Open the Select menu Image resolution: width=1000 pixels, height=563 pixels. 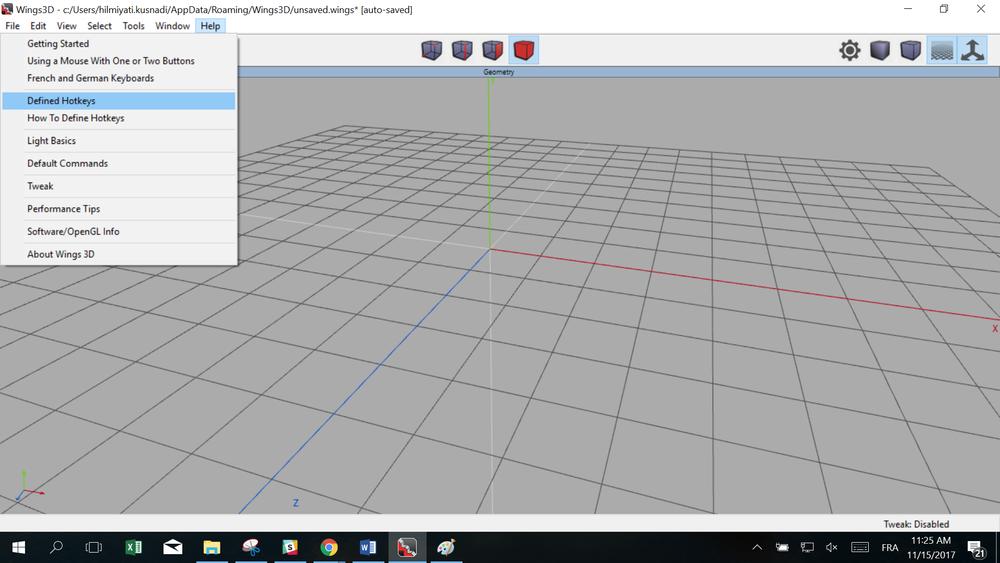coord(99,26)
